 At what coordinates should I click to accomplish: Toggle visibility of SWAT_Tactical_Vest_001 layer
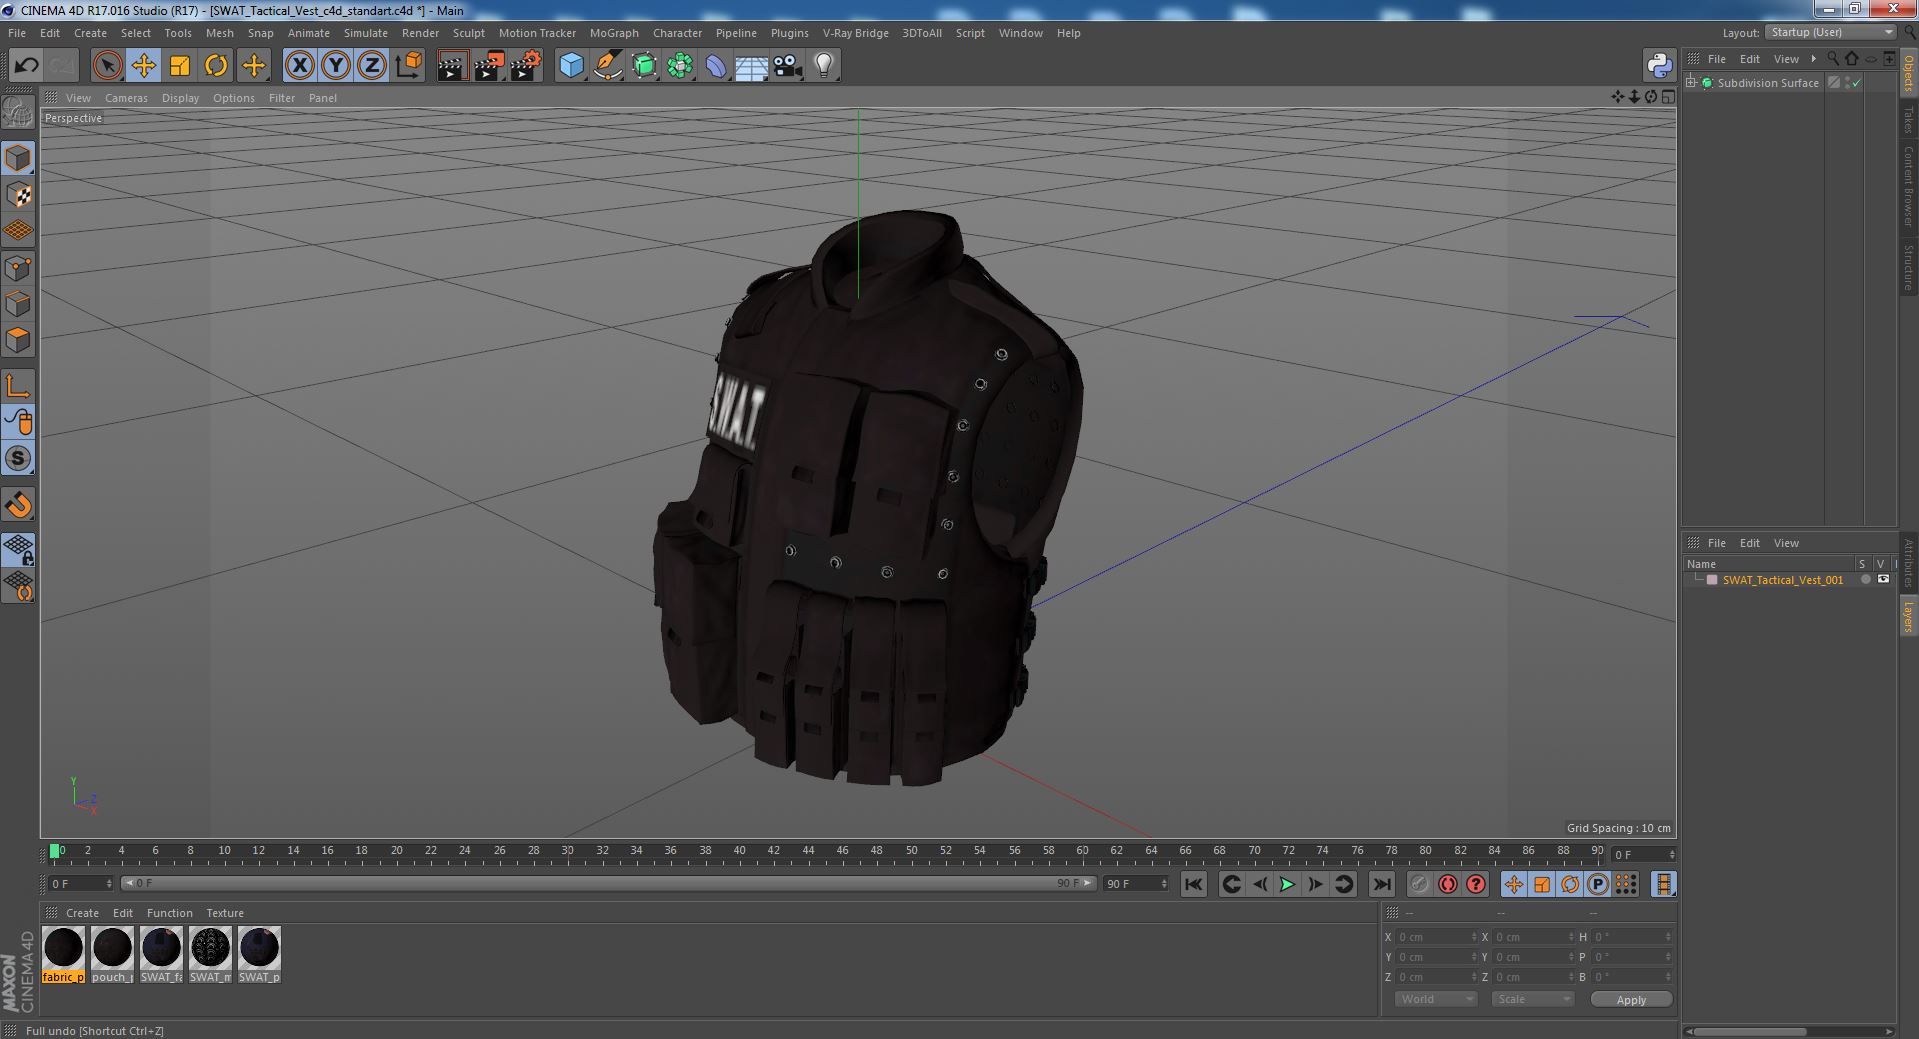coord(1883,580)
